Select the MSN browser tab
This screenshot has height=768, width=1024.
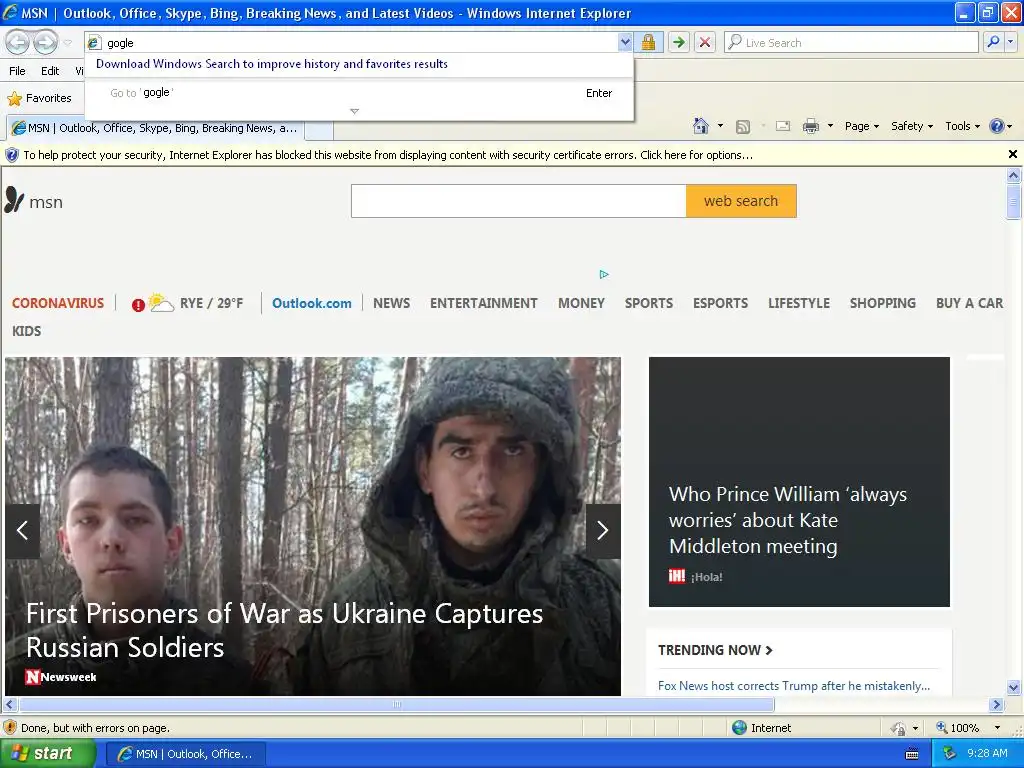click(x=155, y=128)
